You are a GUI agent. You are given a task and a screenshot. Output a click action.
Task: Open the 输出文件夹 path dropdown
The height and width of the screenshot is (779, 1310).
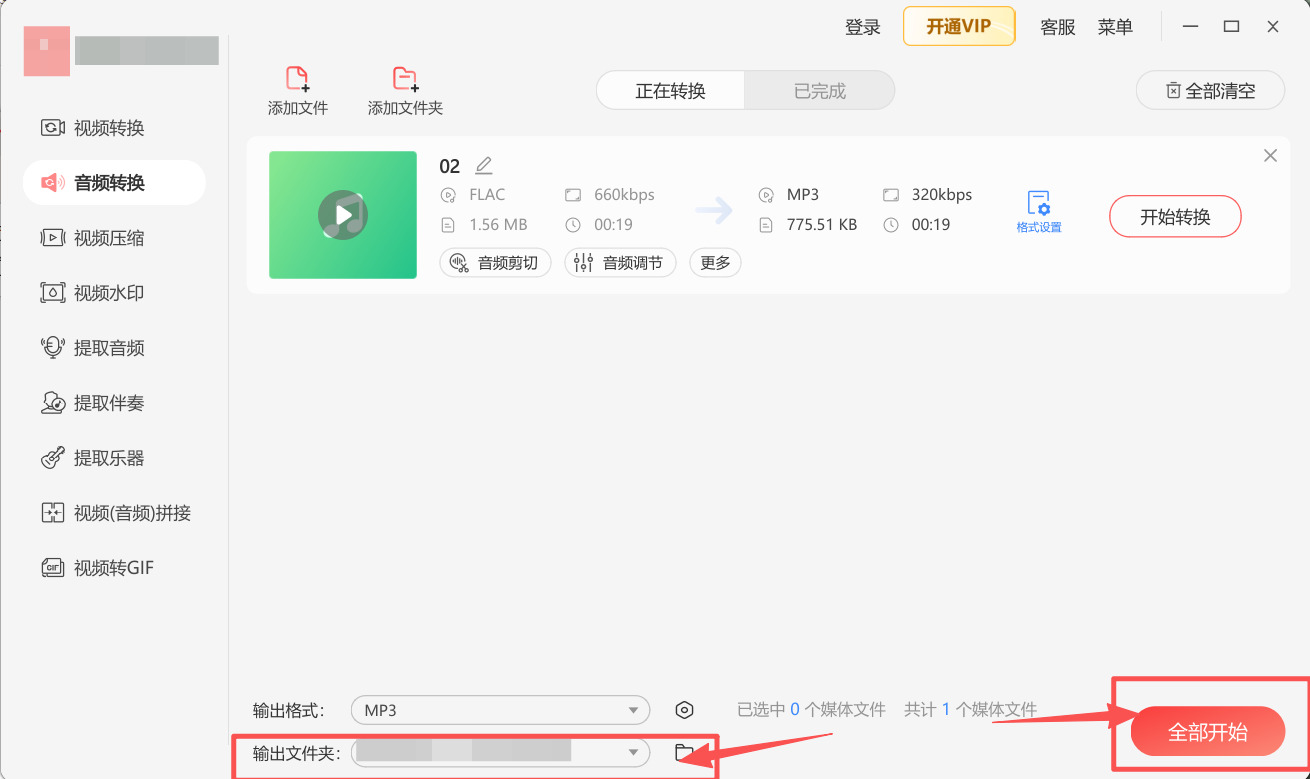coord(633,753)
